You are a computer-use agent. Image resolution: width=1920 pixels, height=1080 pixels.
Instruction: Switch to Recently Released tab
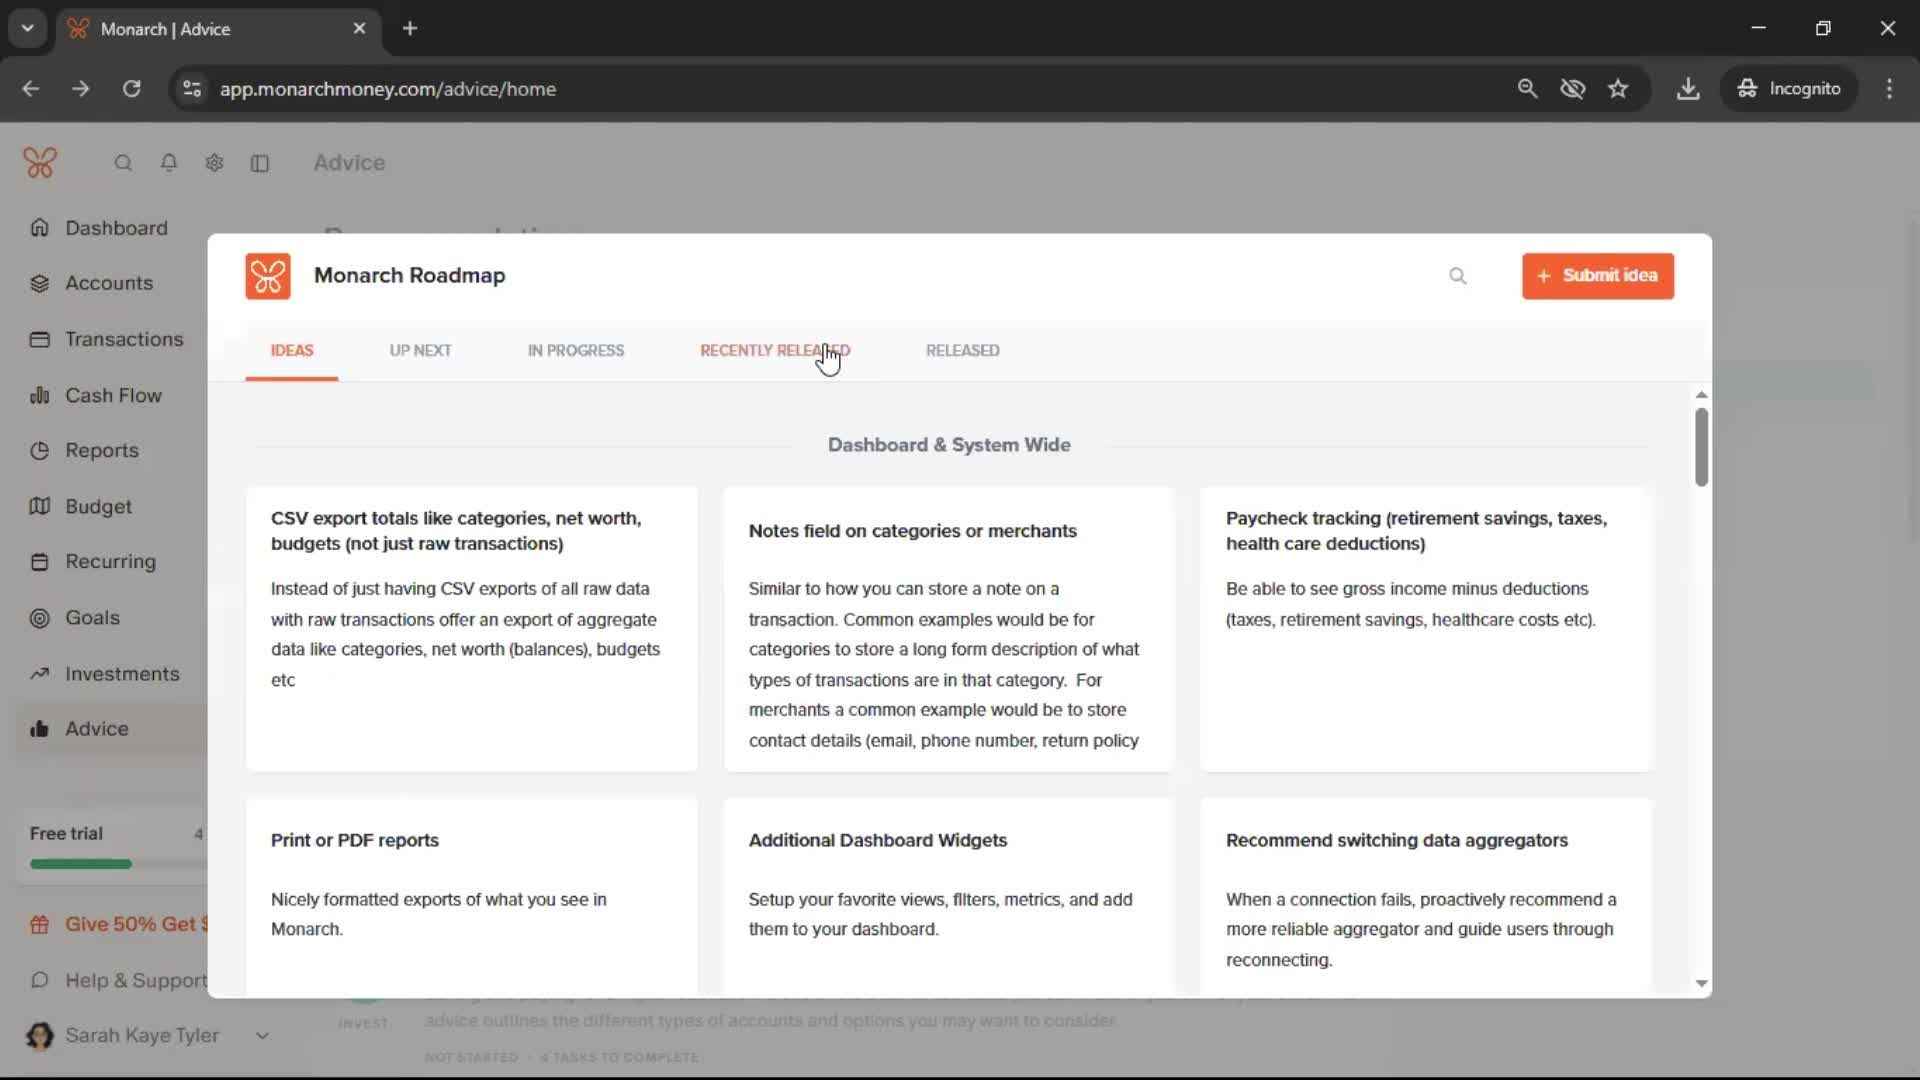(774, 351)
